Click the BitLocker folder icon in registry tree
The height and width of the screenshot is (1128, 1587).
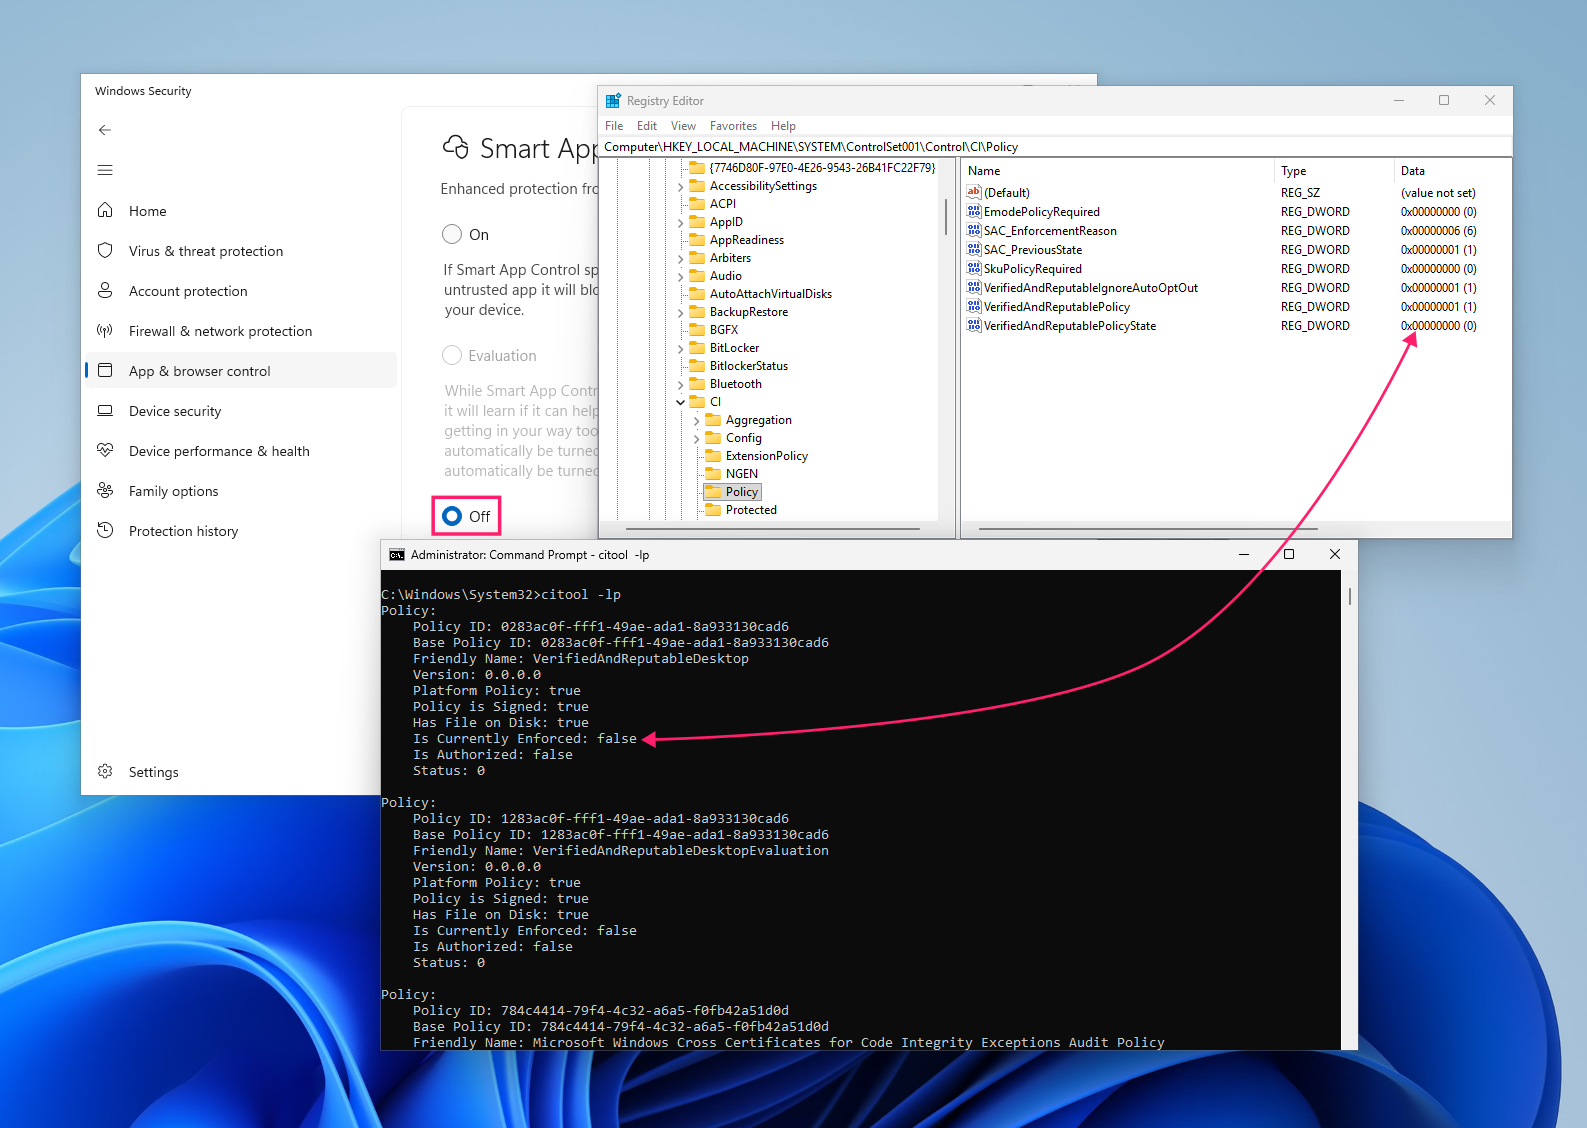click(x=697, y=348)
